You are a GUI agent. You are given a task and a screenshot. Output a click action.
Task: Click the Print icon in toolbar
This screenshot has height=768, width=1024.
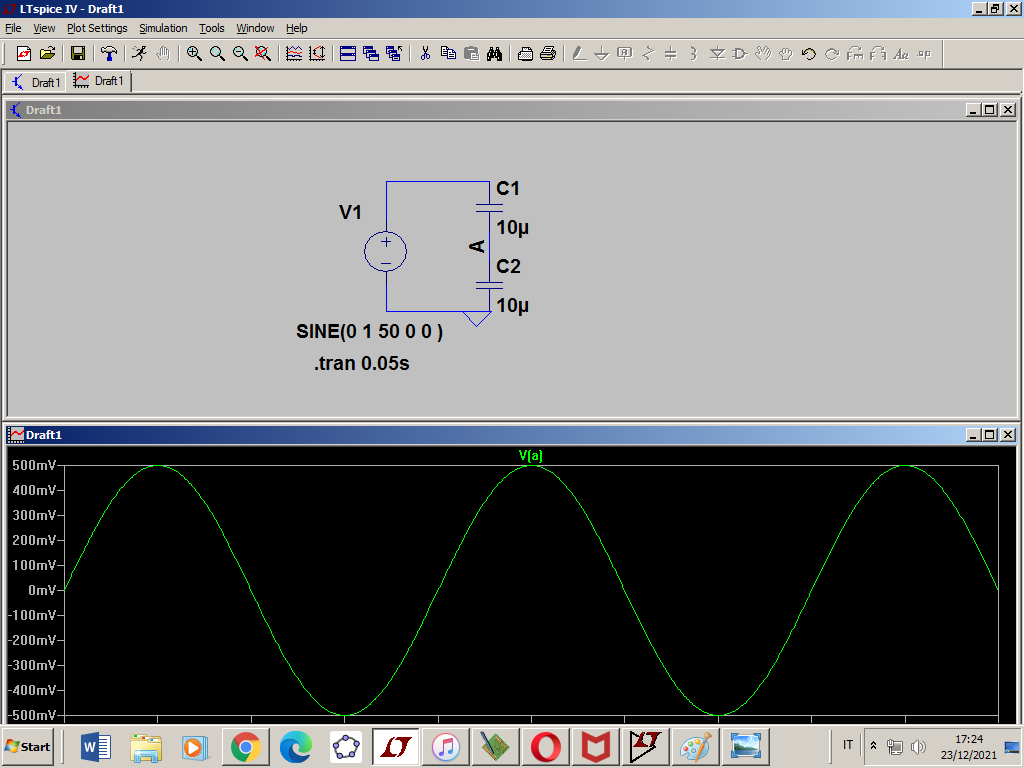[x=548, y=54]
